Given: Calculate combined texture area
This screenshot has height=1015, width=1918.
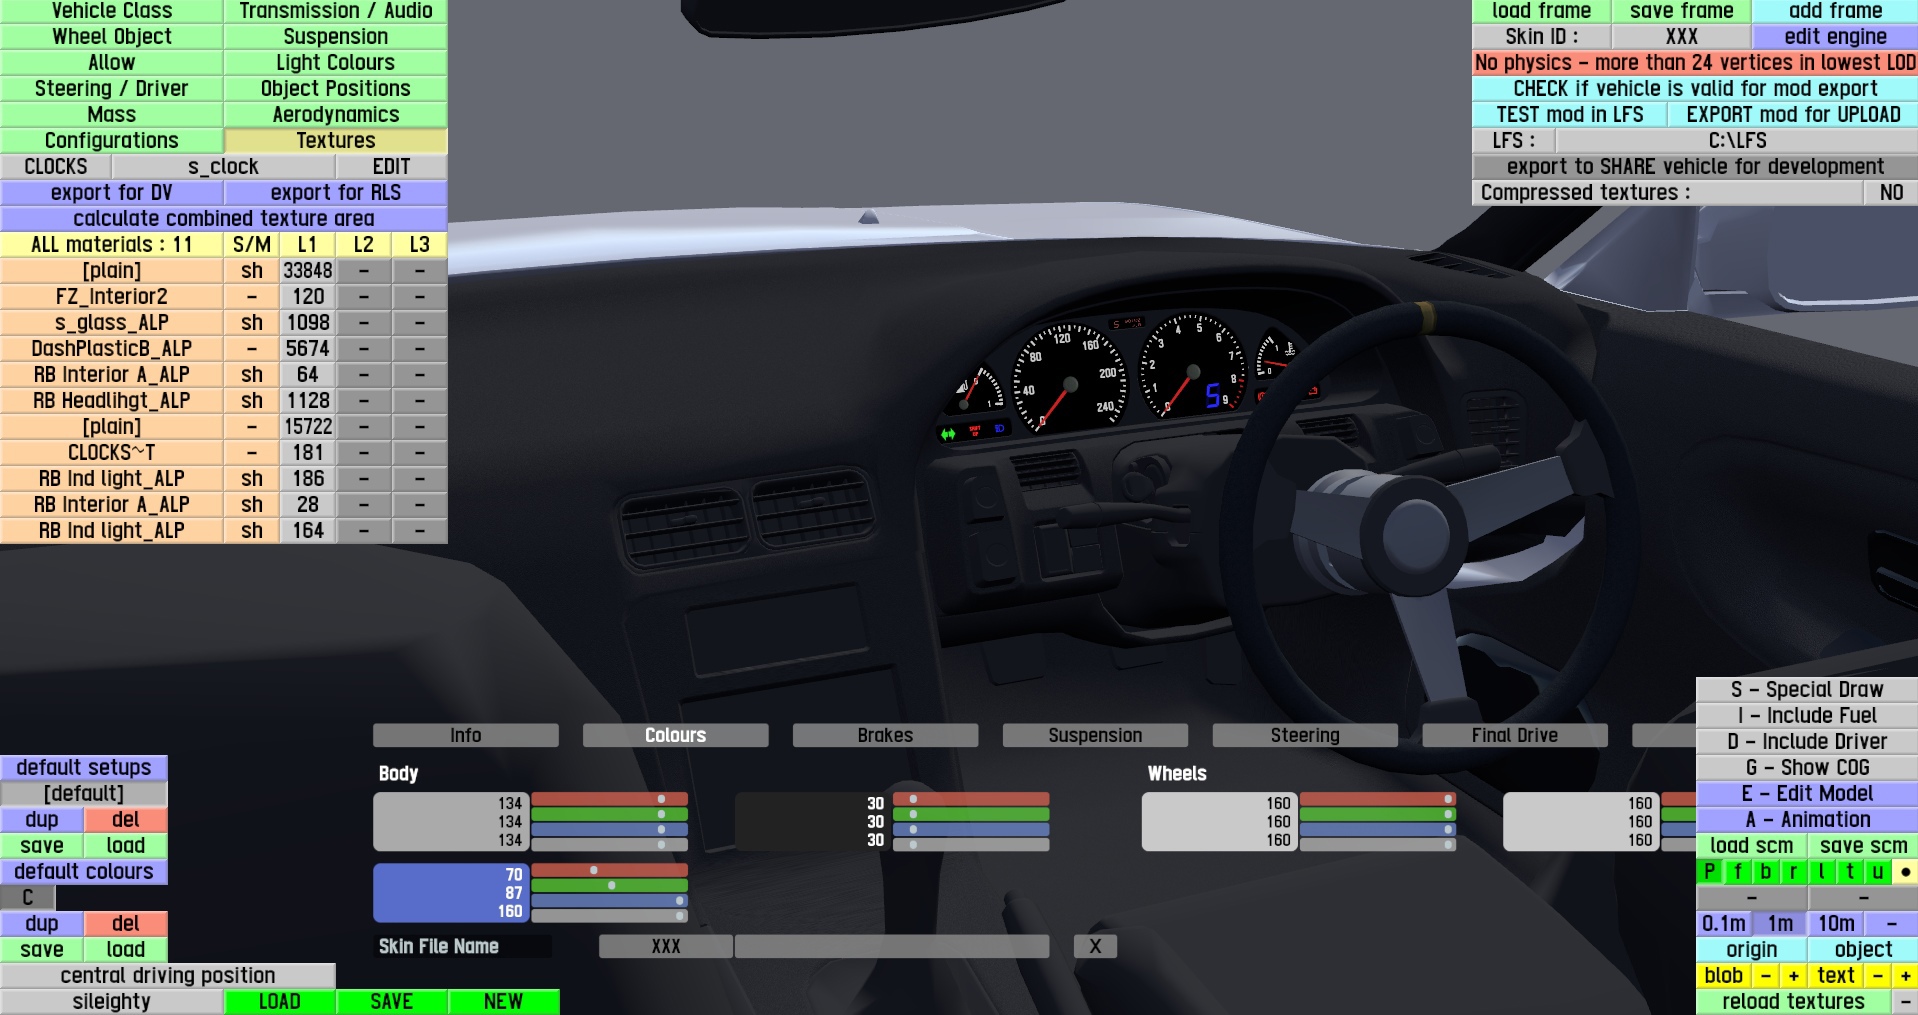Looking at the screenshot, I should point(223,218).
